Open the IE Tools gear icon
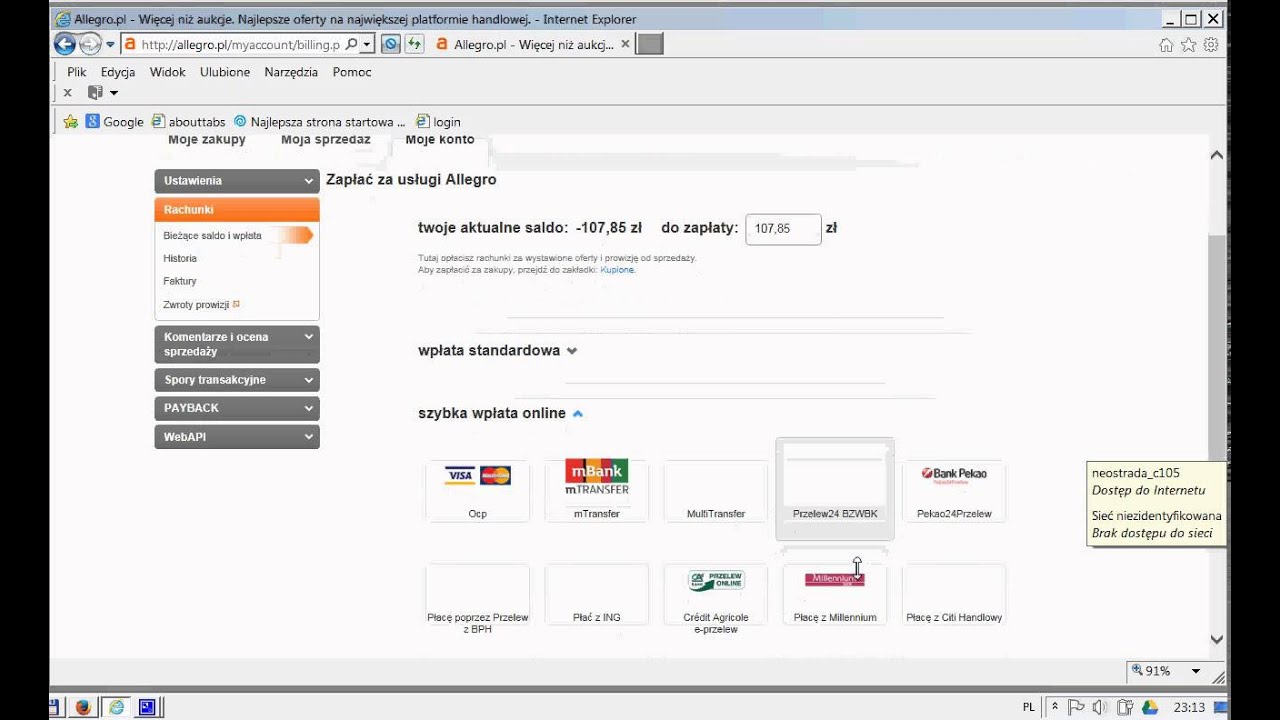This screenshot has height=720, width=1280. pyautogui.click(x=1211, y=45)
